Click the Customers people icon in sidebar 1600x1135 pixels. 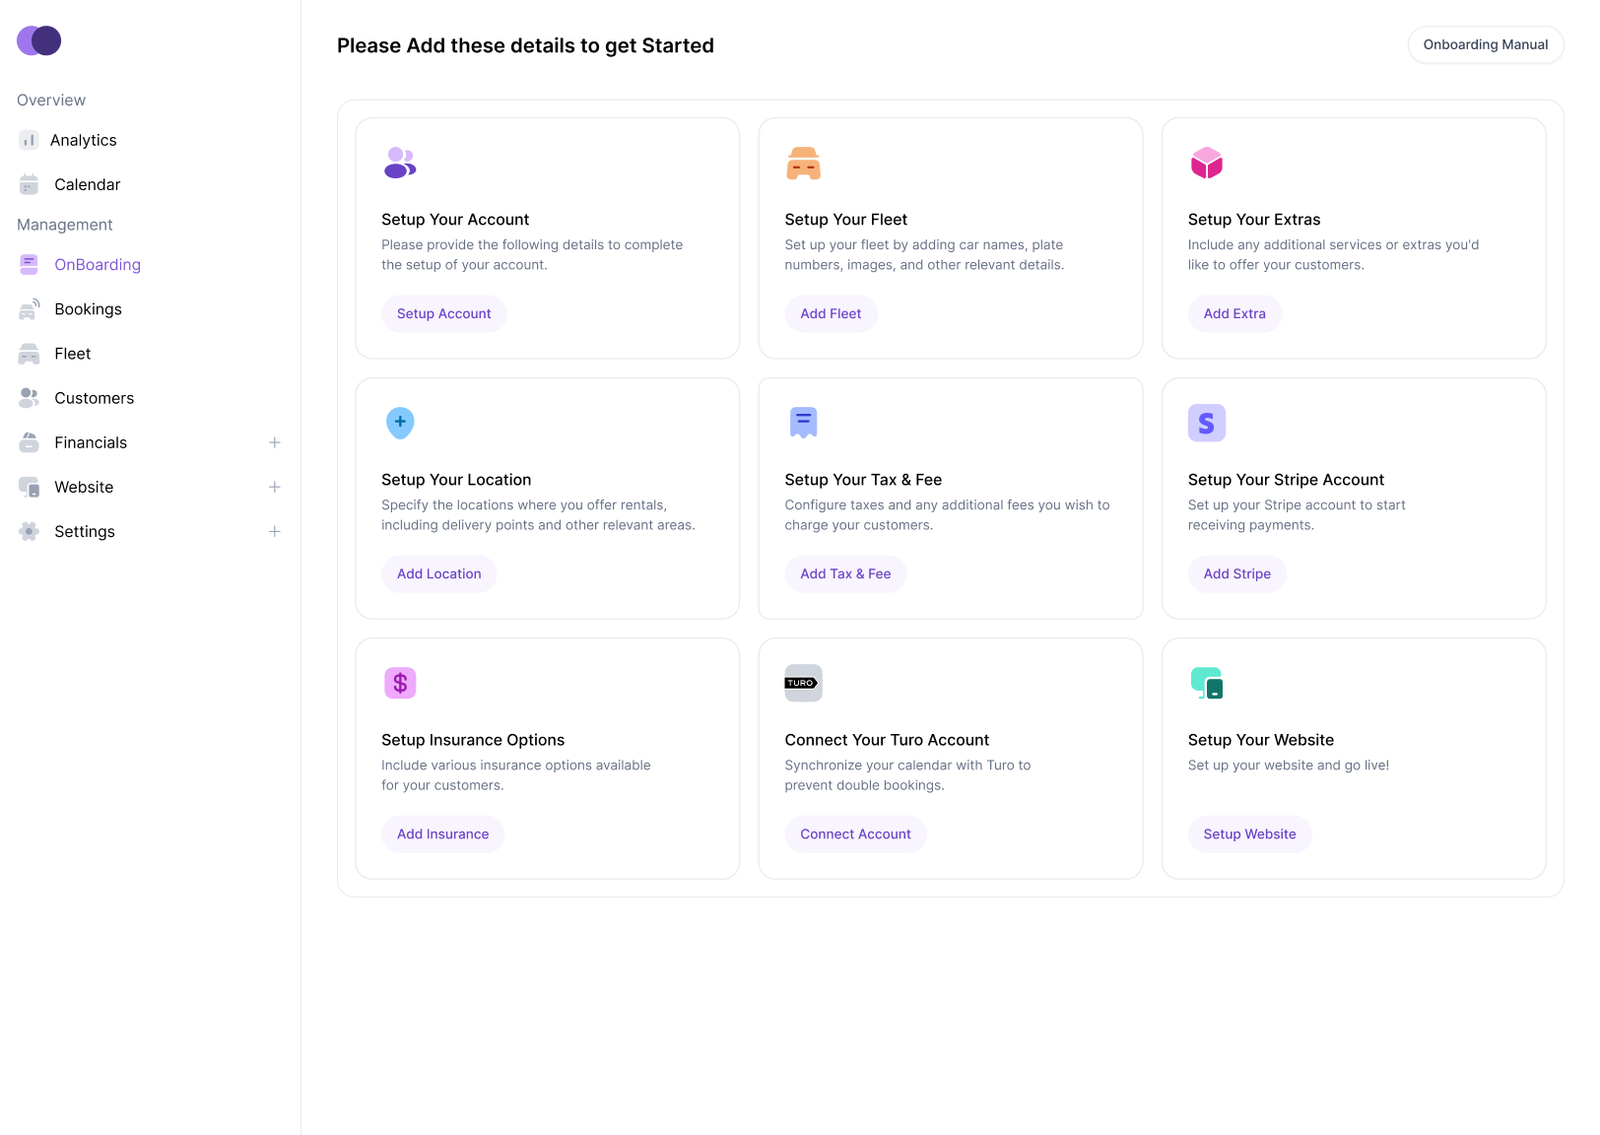[29, 398]
